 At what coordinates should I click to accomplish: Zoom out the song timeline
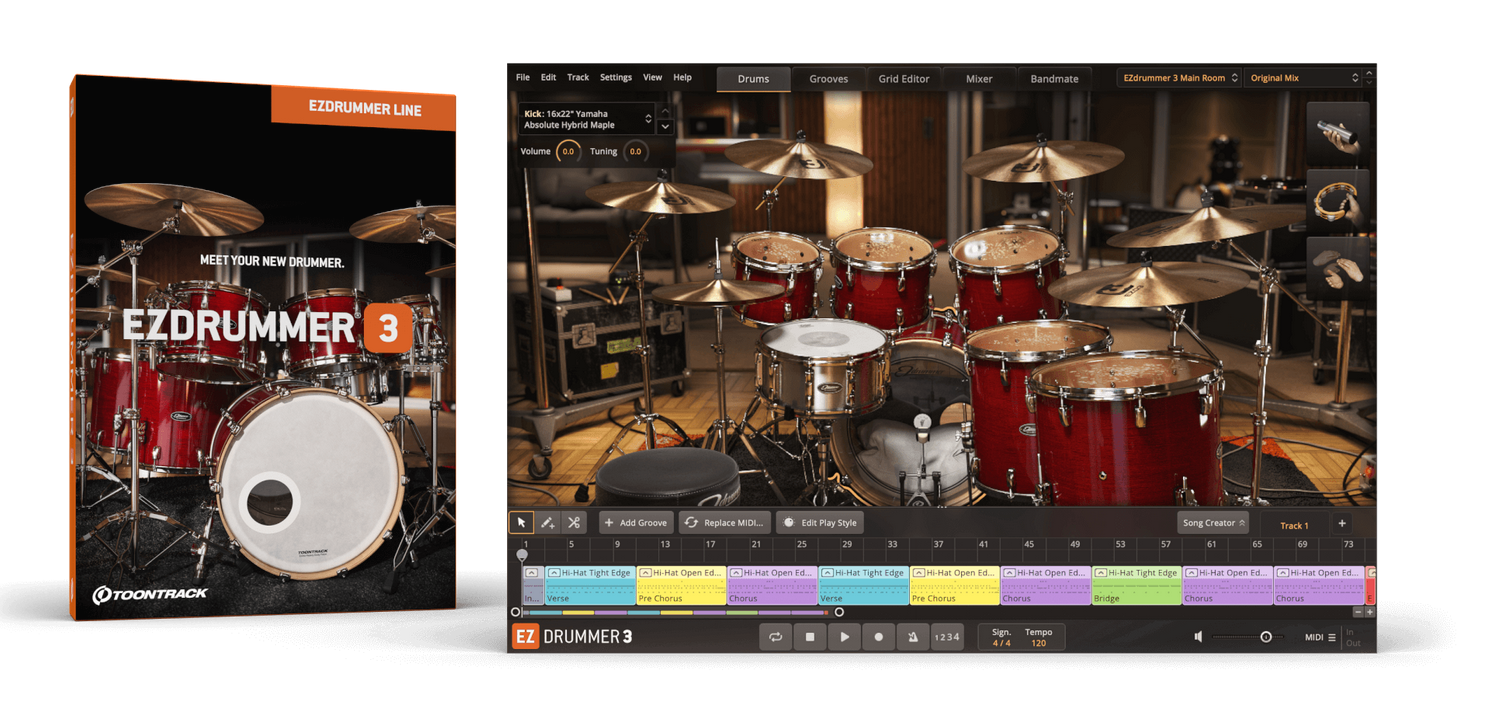tap(1357, 612)
